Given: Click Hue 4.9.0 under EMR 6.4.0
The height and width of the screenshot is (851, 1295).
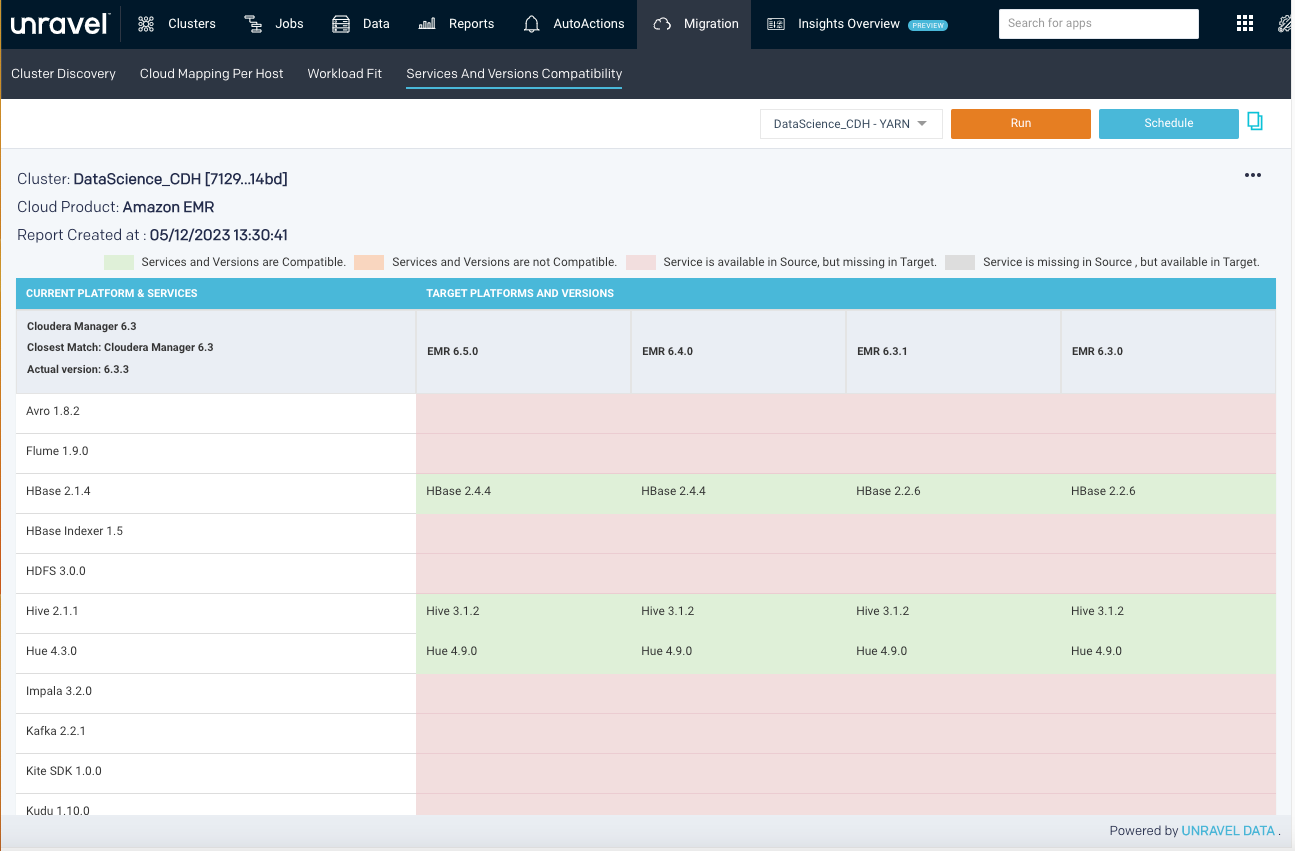Looking at the screenshot, I should (x=667, y=651).
